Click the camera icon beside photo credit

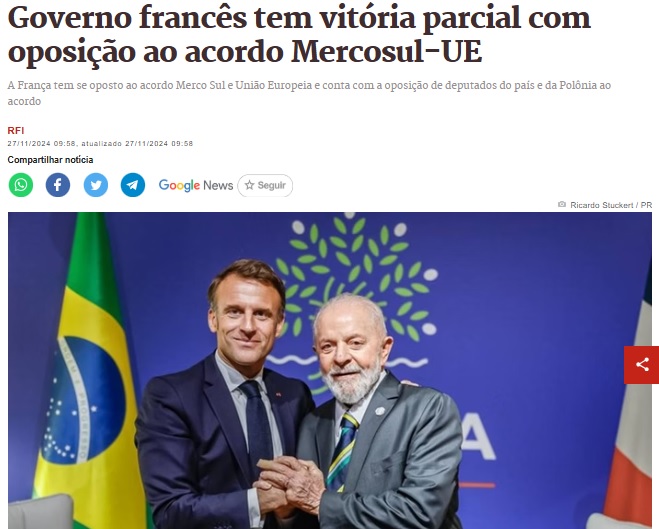pyautogui.click(x=561, y=205)
